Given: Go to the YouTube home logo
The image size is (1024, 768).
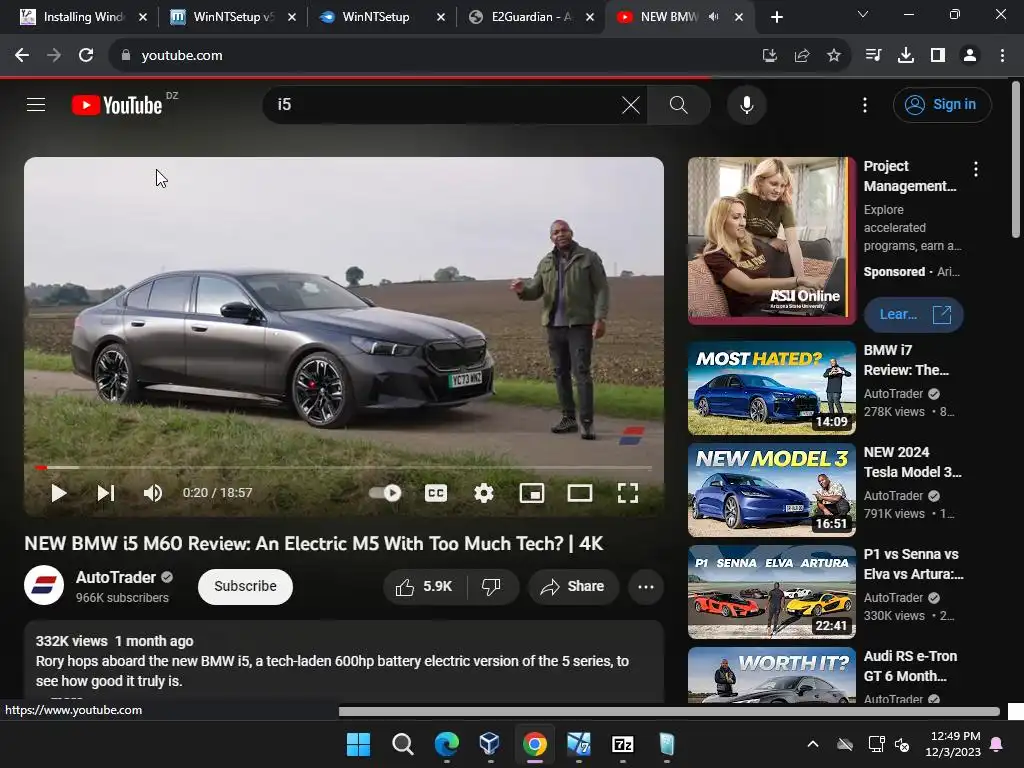Looking at the screenshot, I should point(117,105).
